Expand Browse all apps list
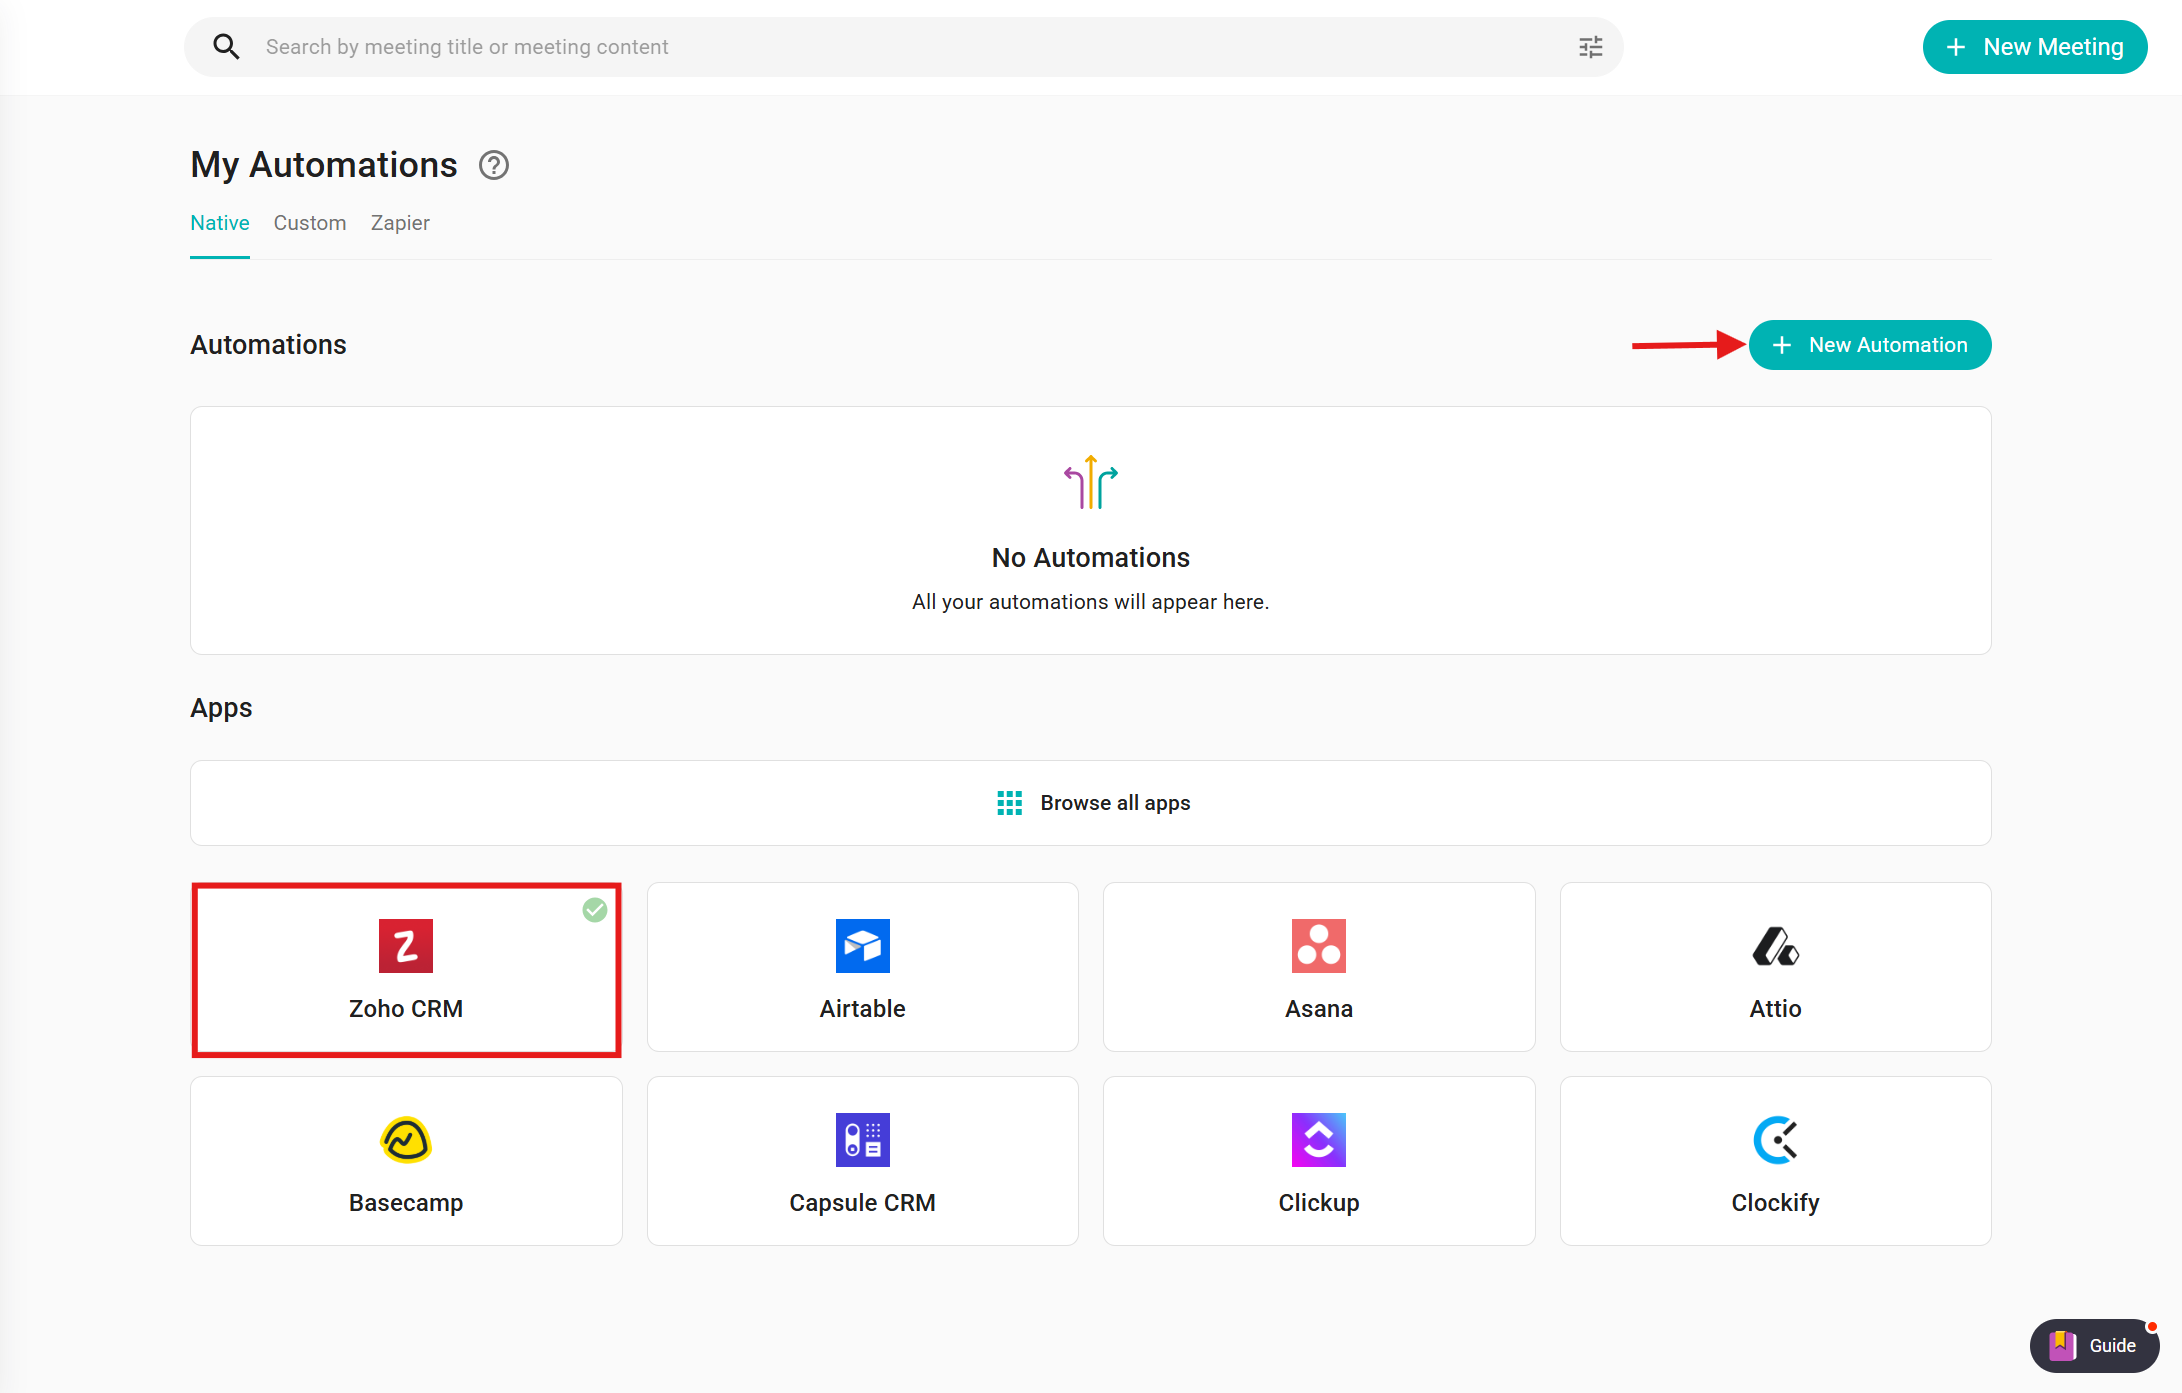The image size is (2182, 1393). click(x=1090, y=803)
